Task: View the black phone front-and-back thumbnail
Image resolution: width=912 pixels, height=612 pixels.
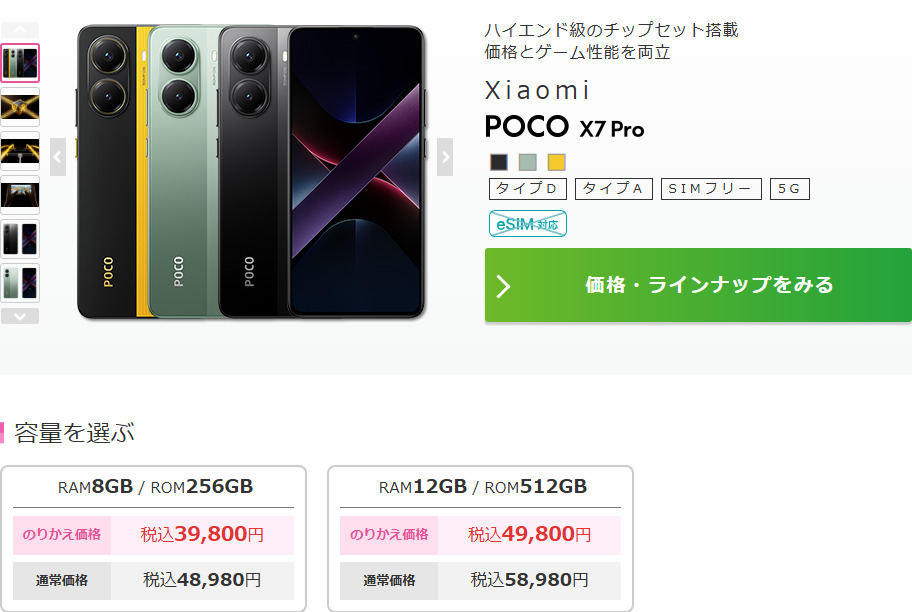Action: click(x=20, y=239)
